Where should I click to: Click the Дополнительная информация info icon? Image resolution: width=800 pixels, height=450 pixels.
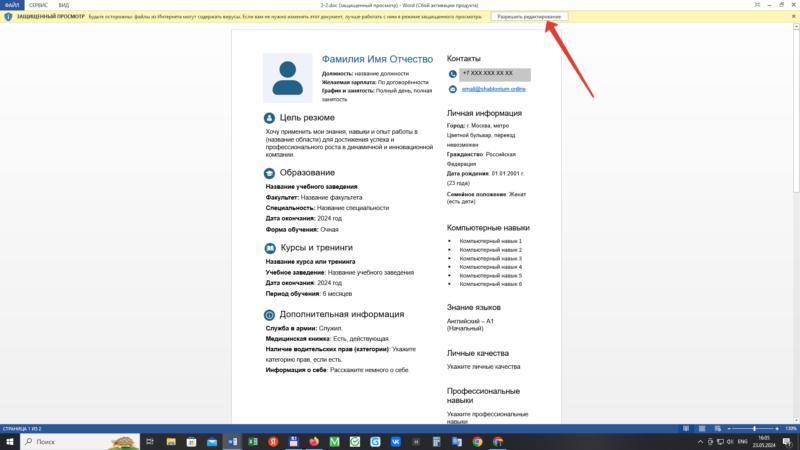point(269,315)
